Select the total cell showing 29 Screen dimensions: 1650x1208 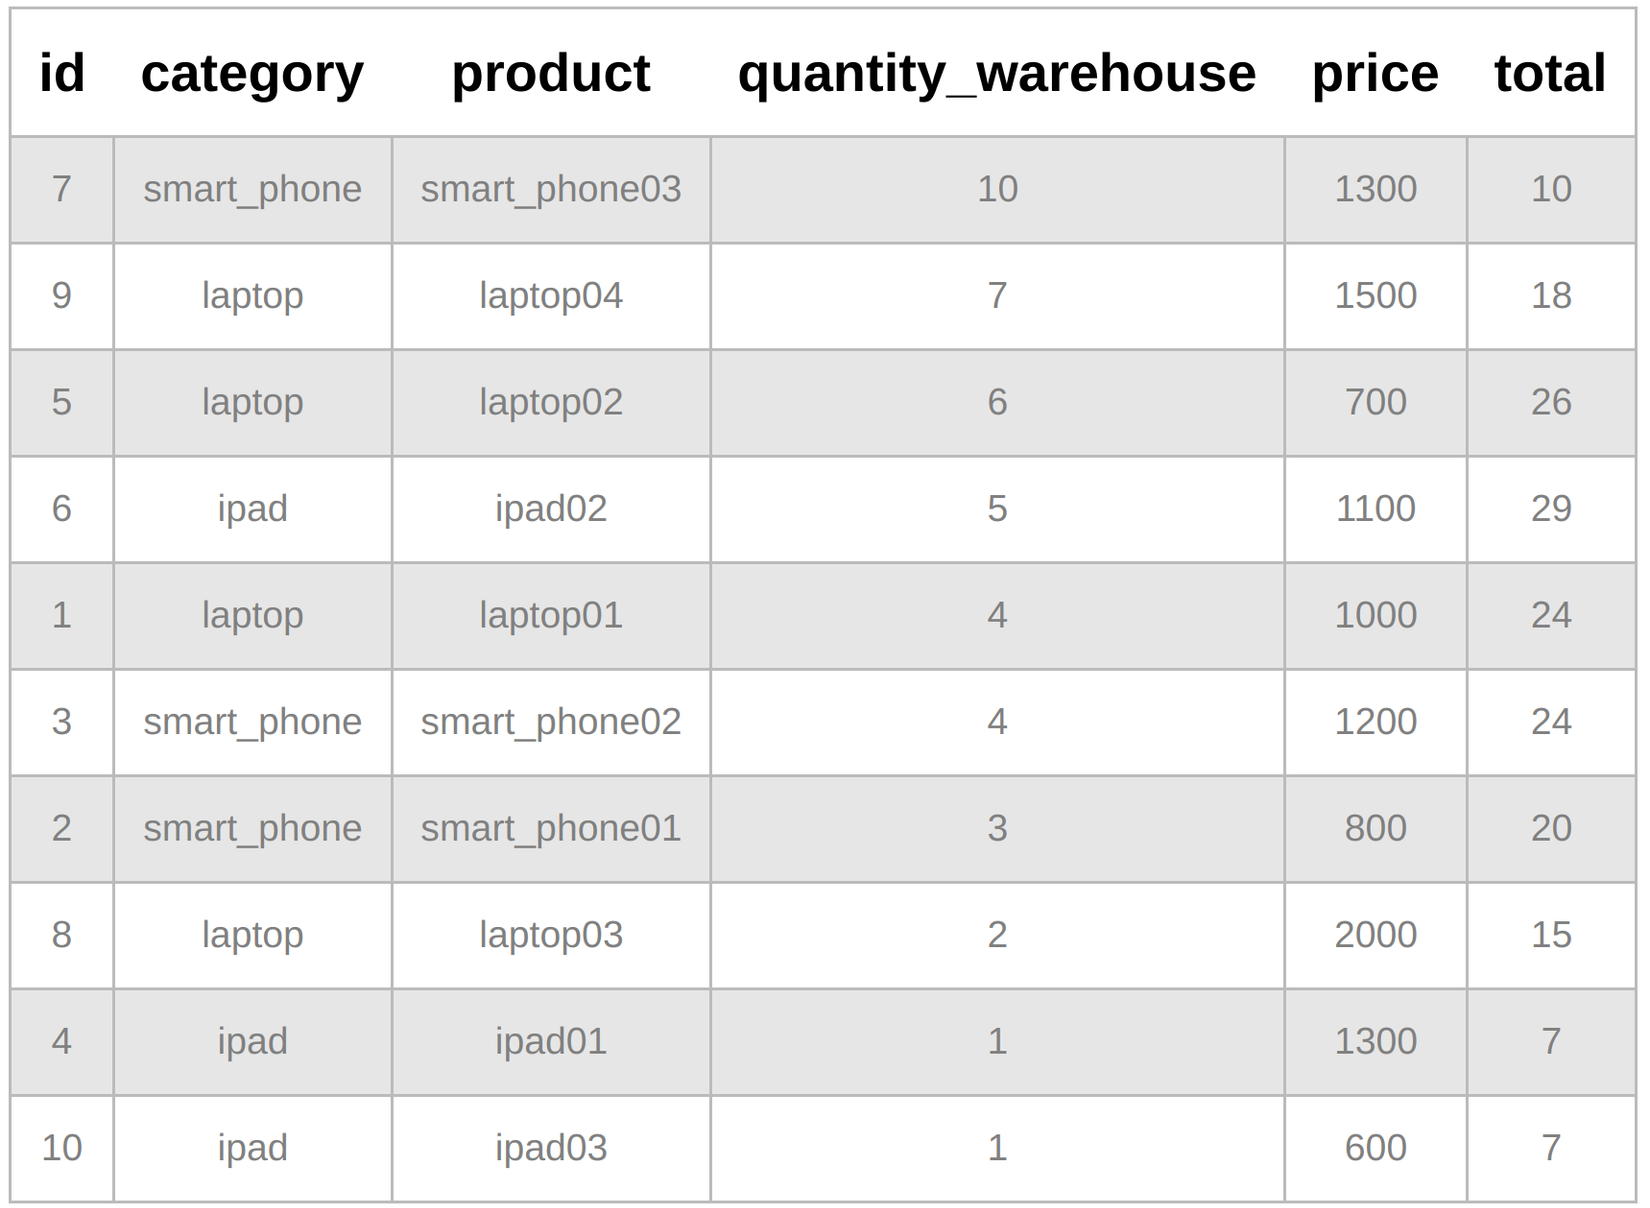(x=1550, y=509)
